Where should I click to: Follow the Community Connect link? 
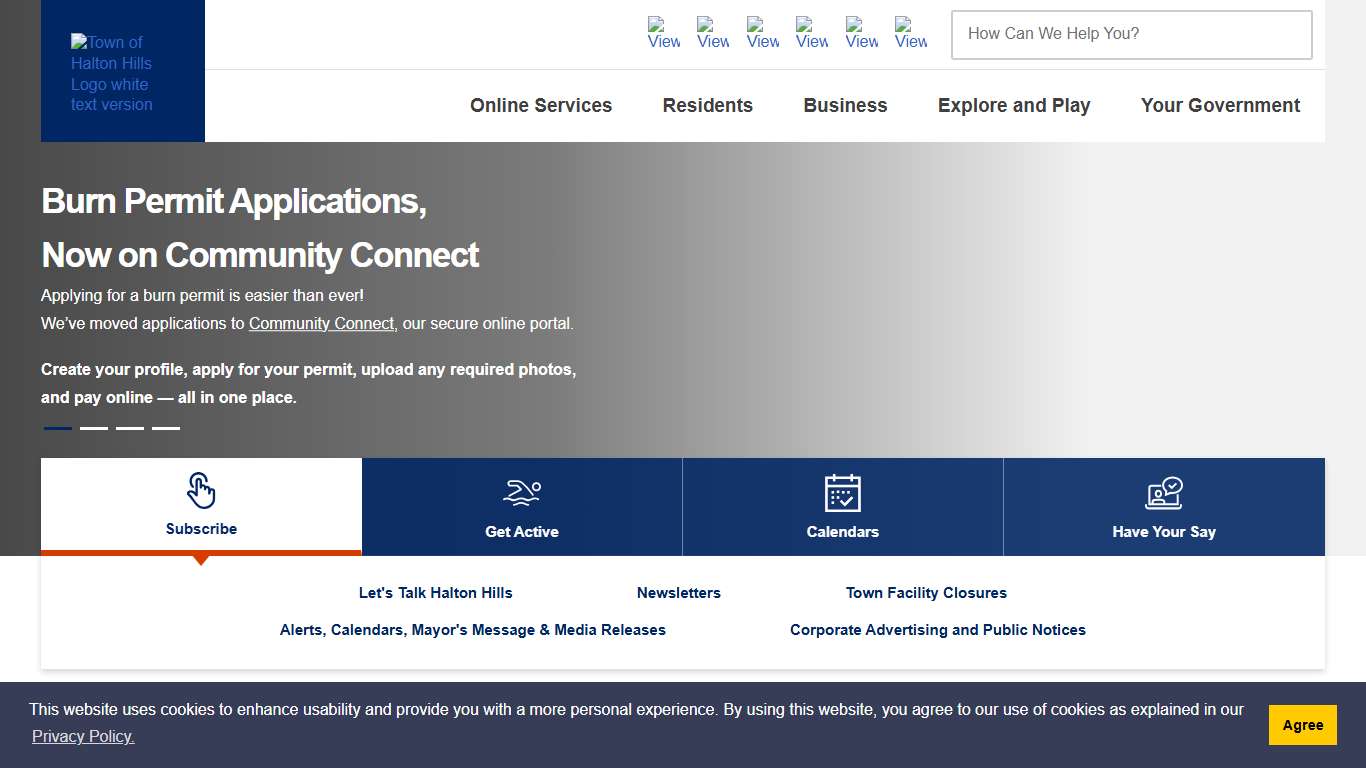coord(321,324)
